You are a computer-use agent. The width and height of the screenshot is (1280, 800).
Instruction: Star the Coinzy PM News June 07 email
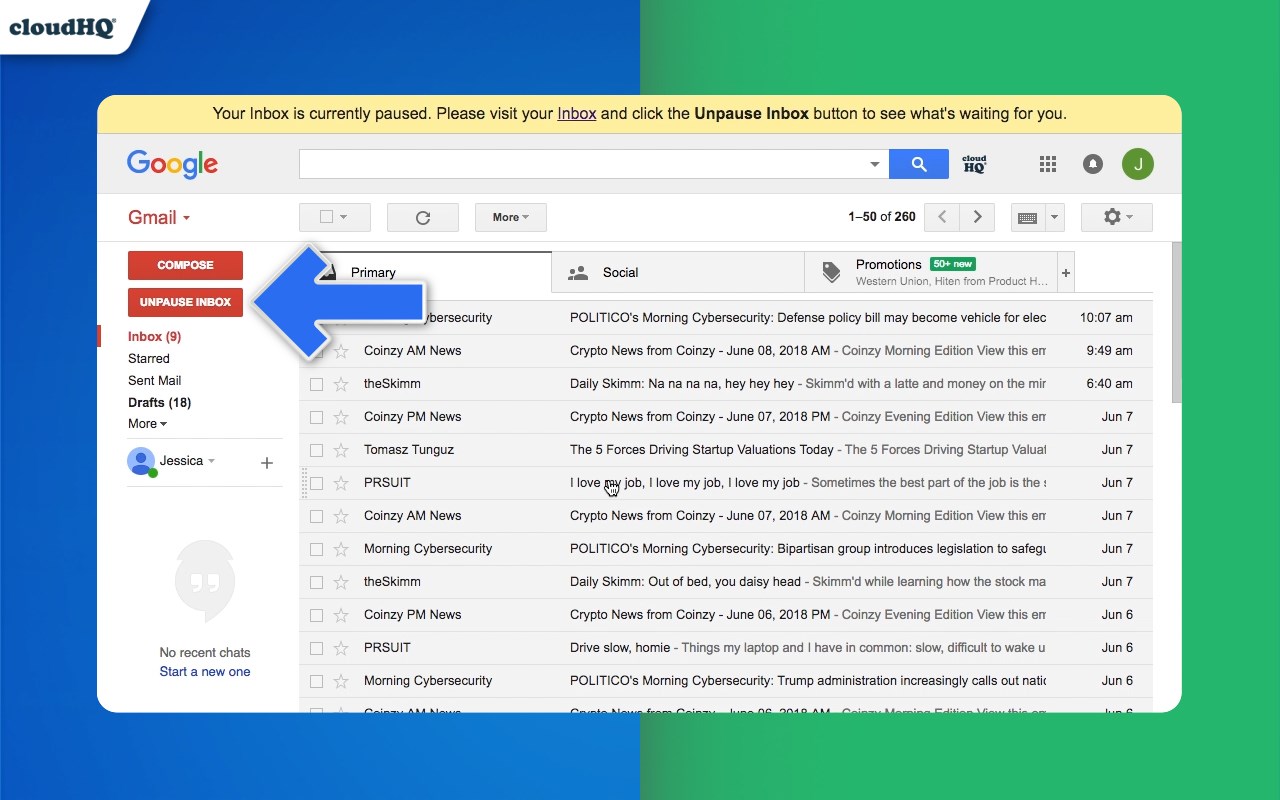click(x=341, y=417)
